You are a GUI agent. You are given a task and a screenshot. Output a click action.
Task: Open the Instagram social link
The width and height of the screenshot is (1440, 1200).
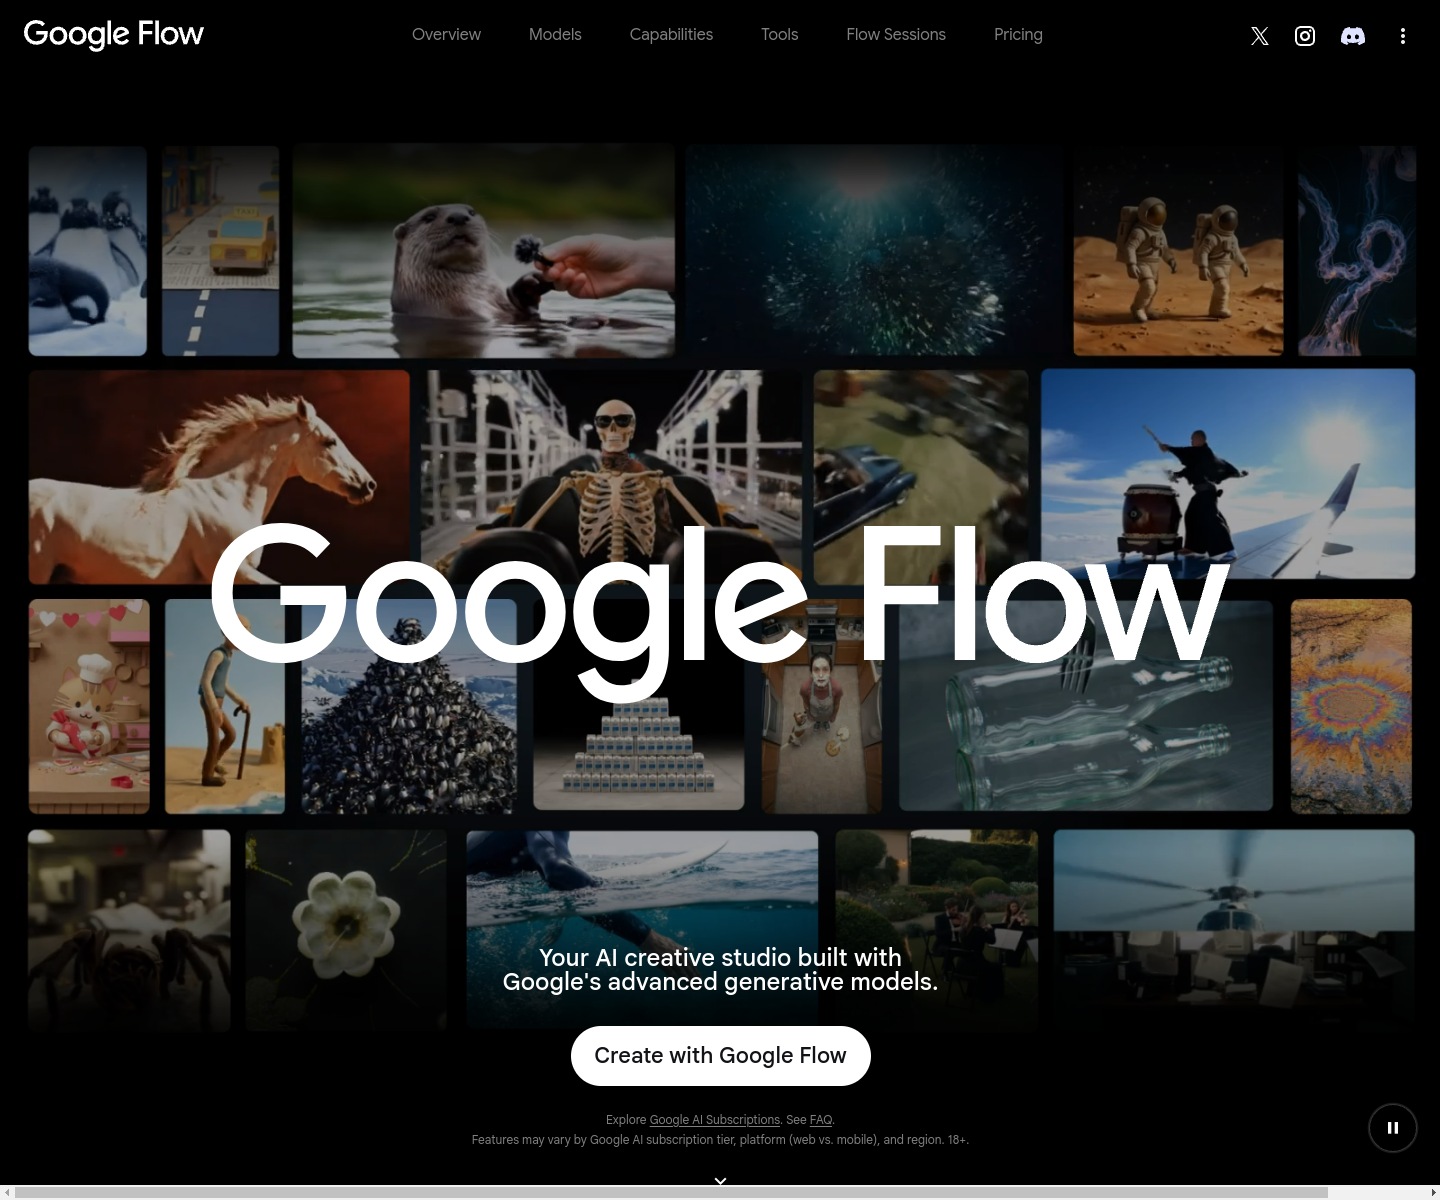click(1305, 36)
